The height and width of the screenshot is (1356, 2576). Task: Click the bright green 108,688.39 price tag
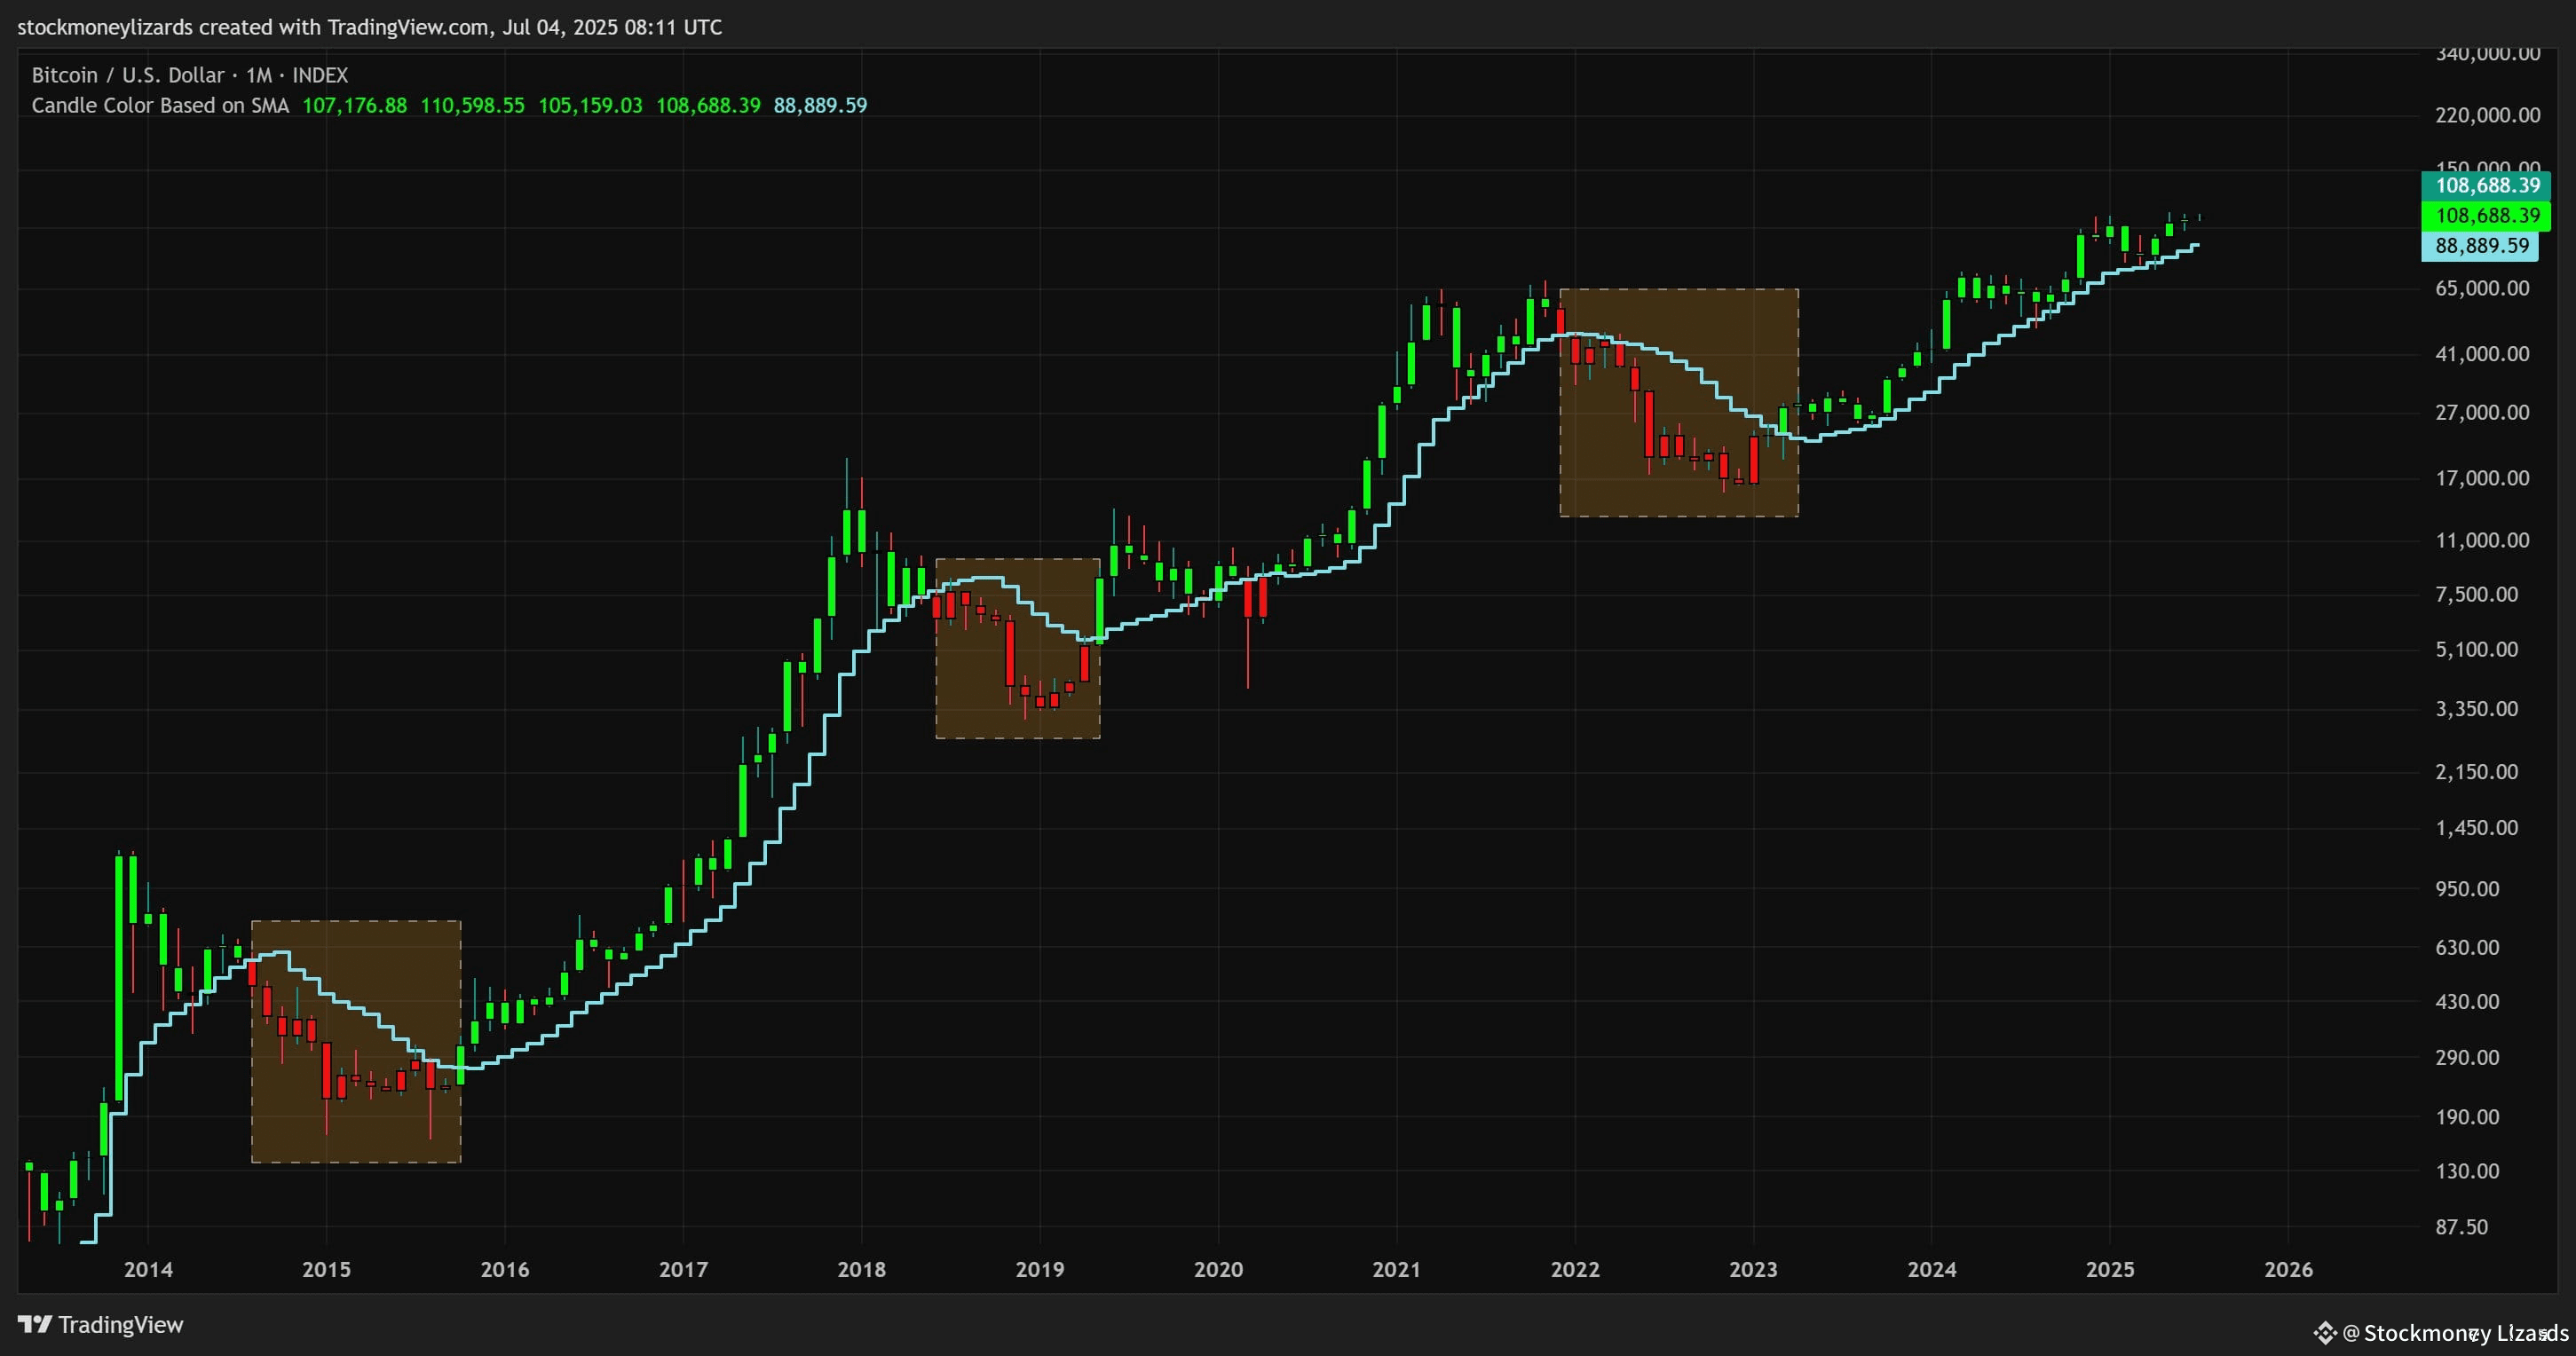click(2486, 215)
